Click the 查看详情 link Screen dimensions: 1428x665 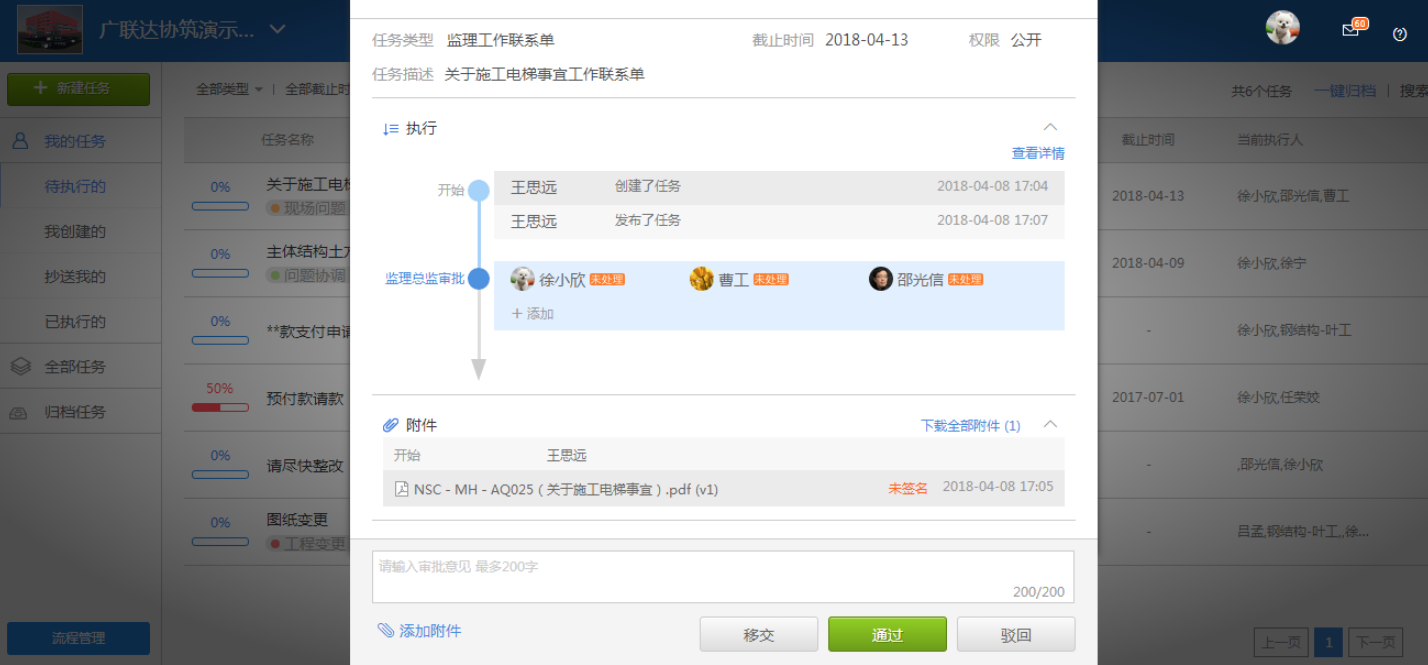1038,153
